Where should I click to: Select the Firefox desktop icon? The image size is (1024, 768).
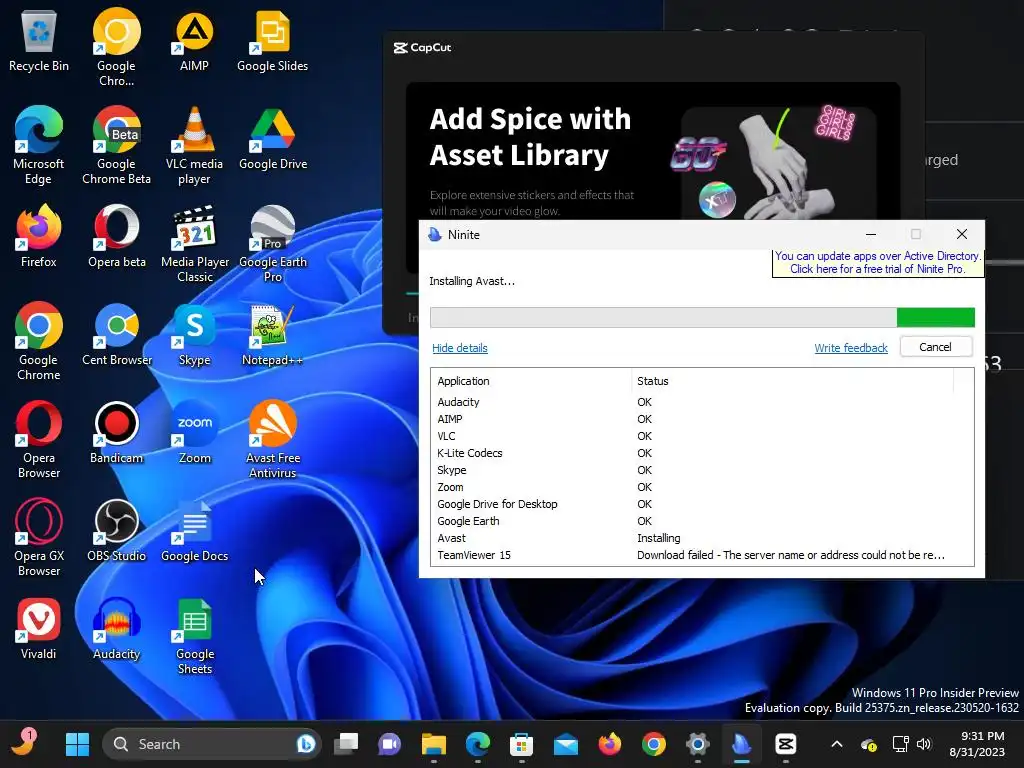click(x=39, y=238)
